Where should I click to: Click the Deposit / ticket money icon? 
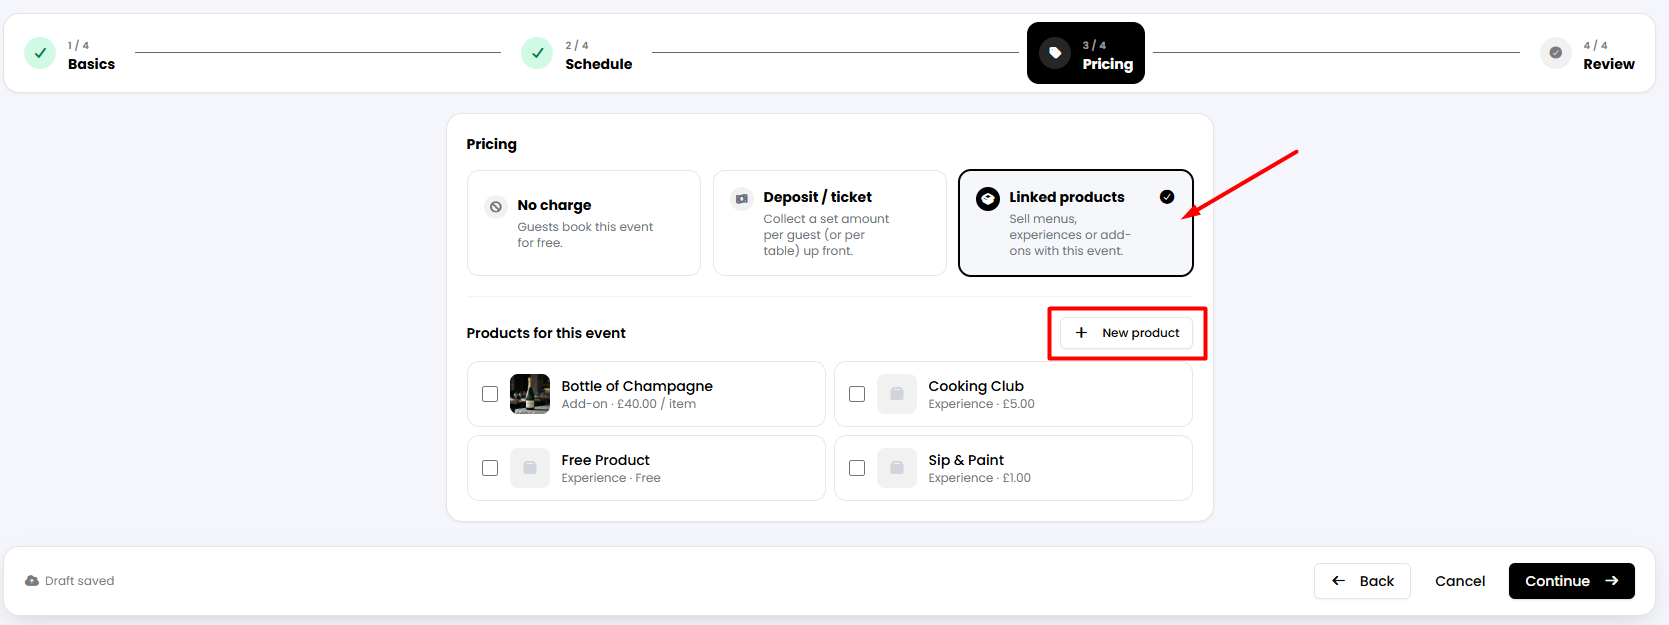742,199
